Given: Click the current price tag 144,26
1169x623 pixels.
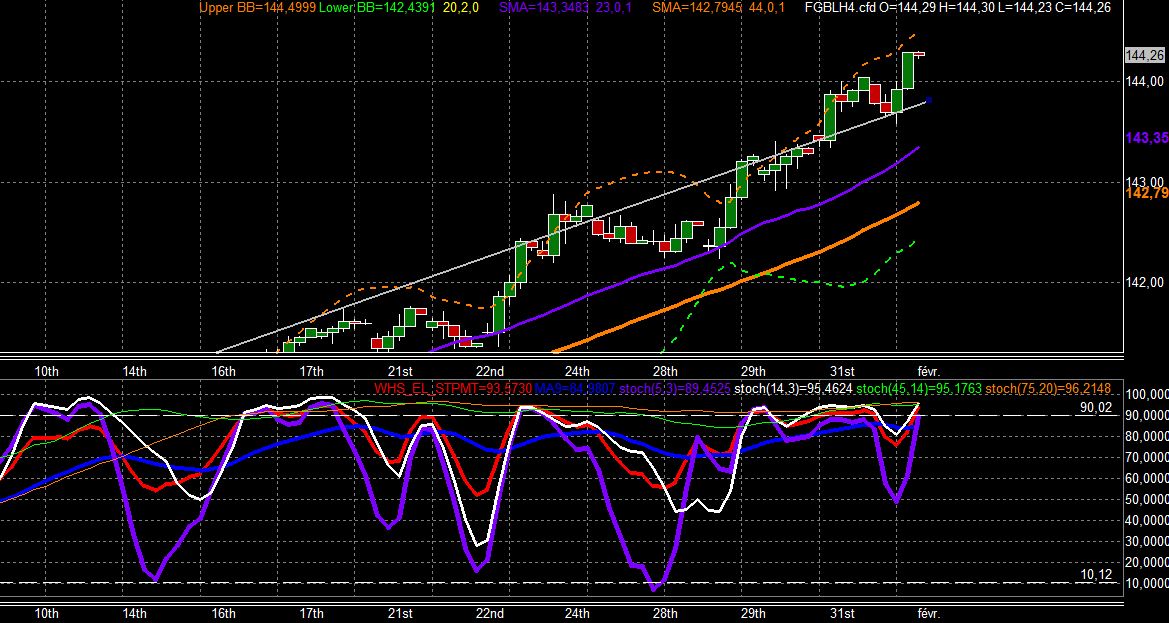Looking at the screenshot, I should coord(1144,55).
